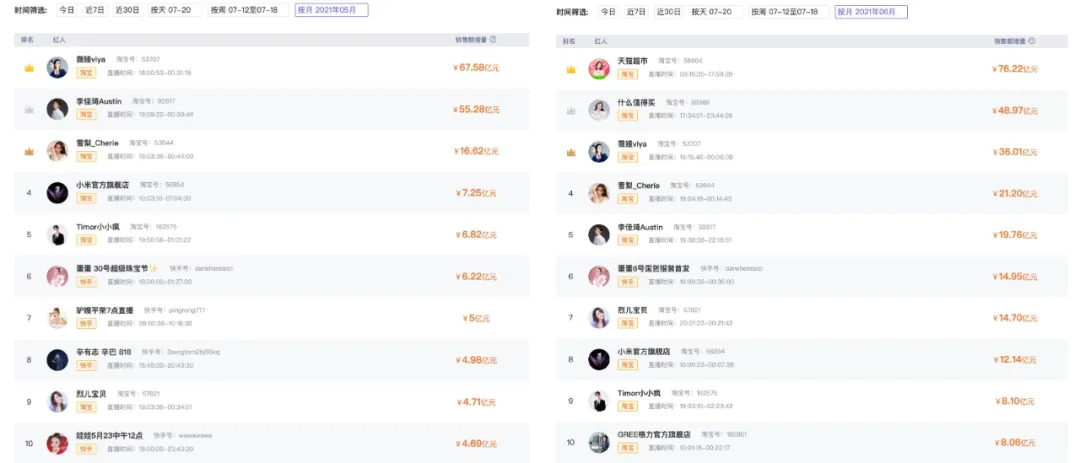The width and height of the screenshot is (1080, 463).
Task: Click the 排名 column header in May 2021 list
Action: point(28,40)
